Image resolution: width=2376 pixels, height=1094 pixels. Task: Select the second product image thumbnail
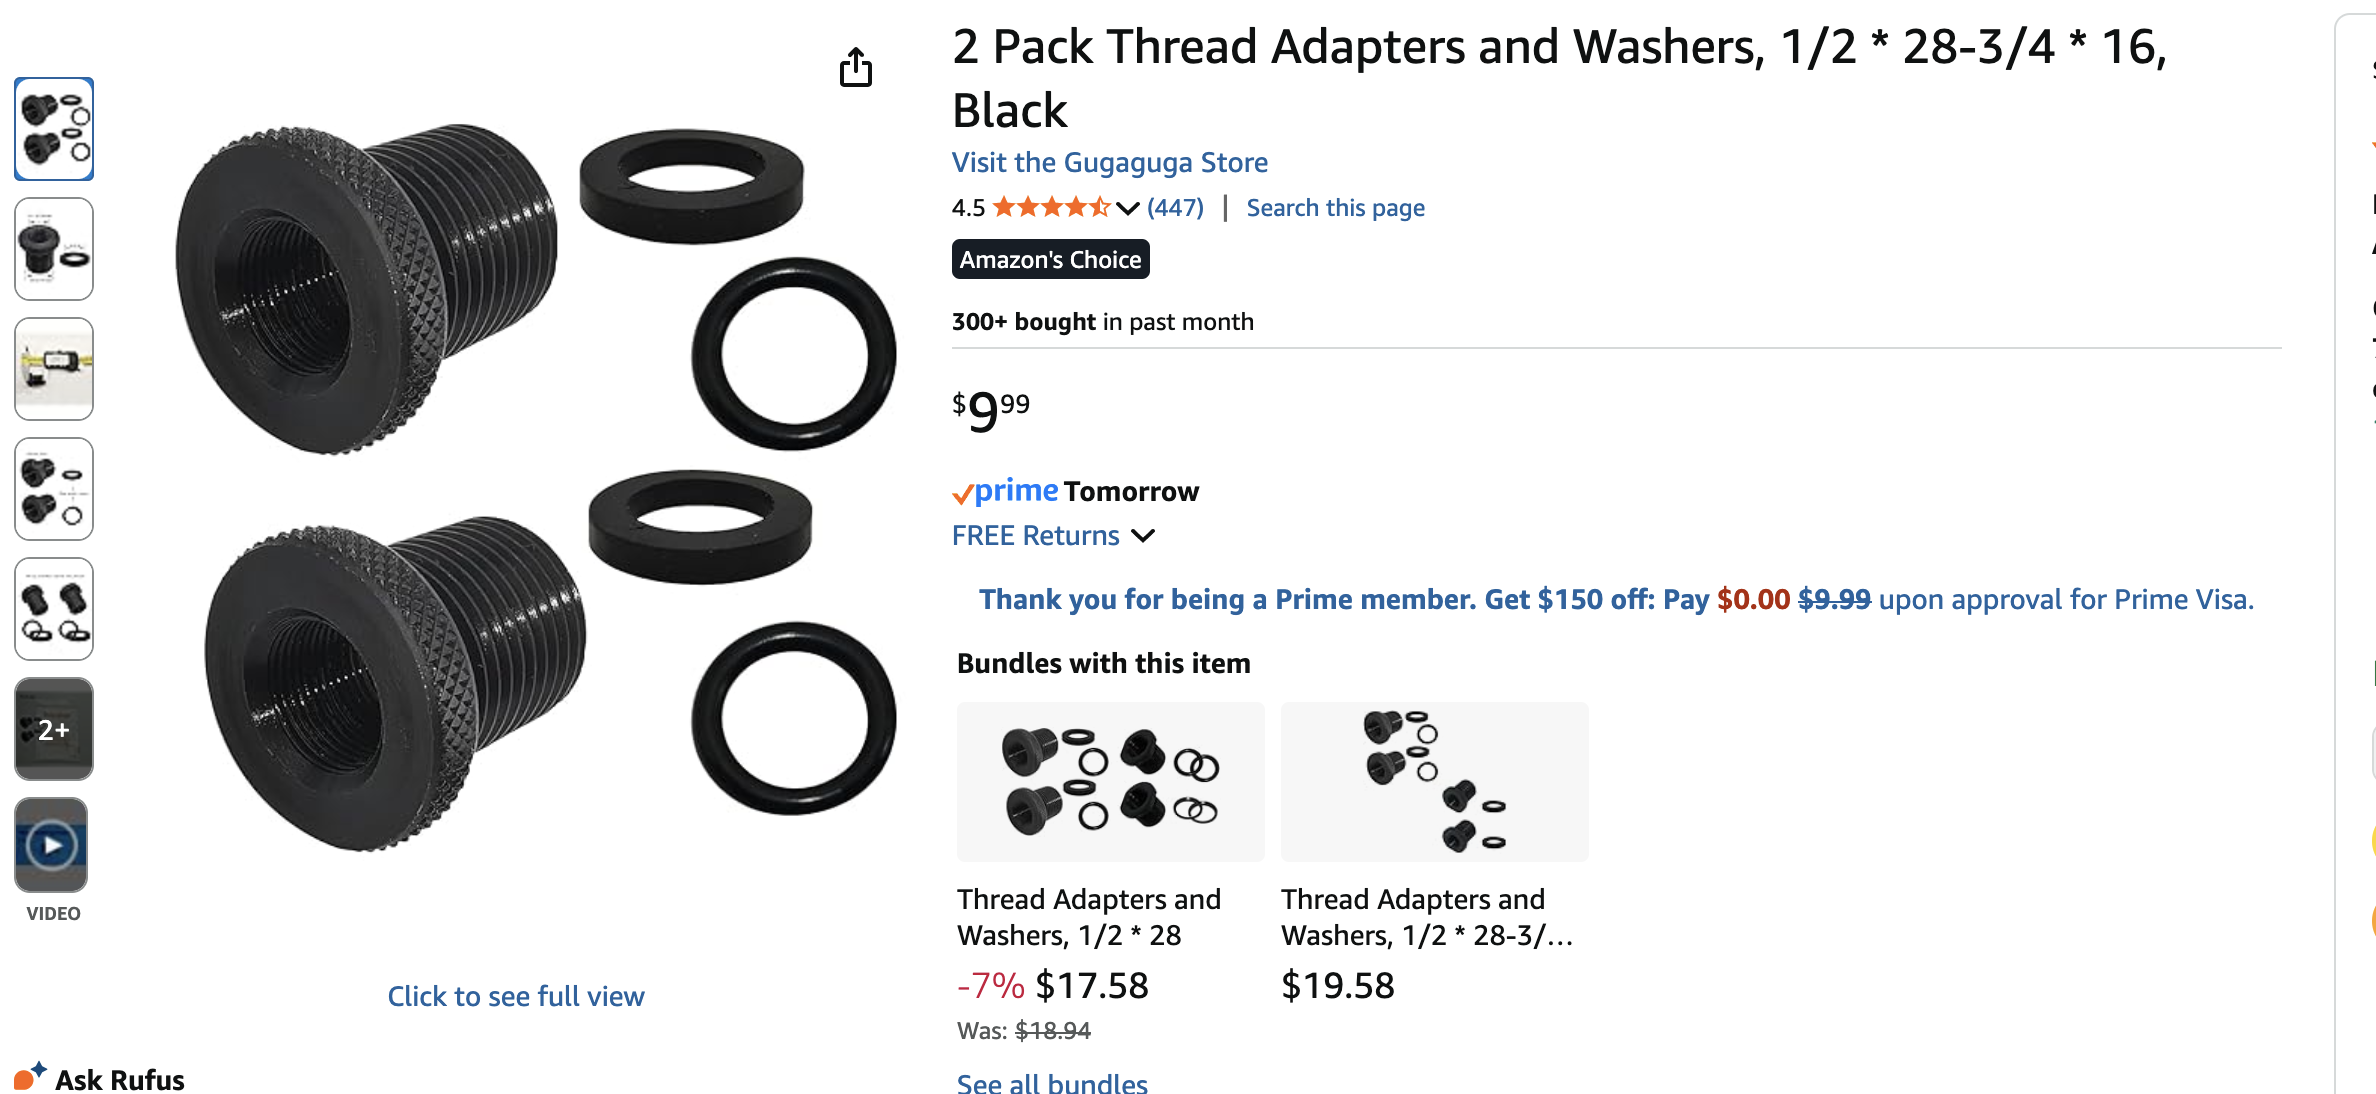(x=54, y=249)
